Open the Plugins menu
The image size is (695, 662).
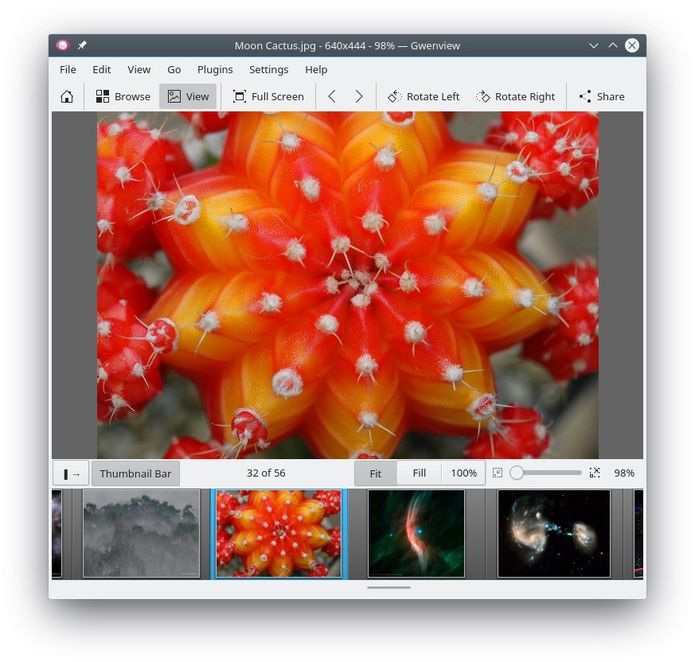pos(215,70)
